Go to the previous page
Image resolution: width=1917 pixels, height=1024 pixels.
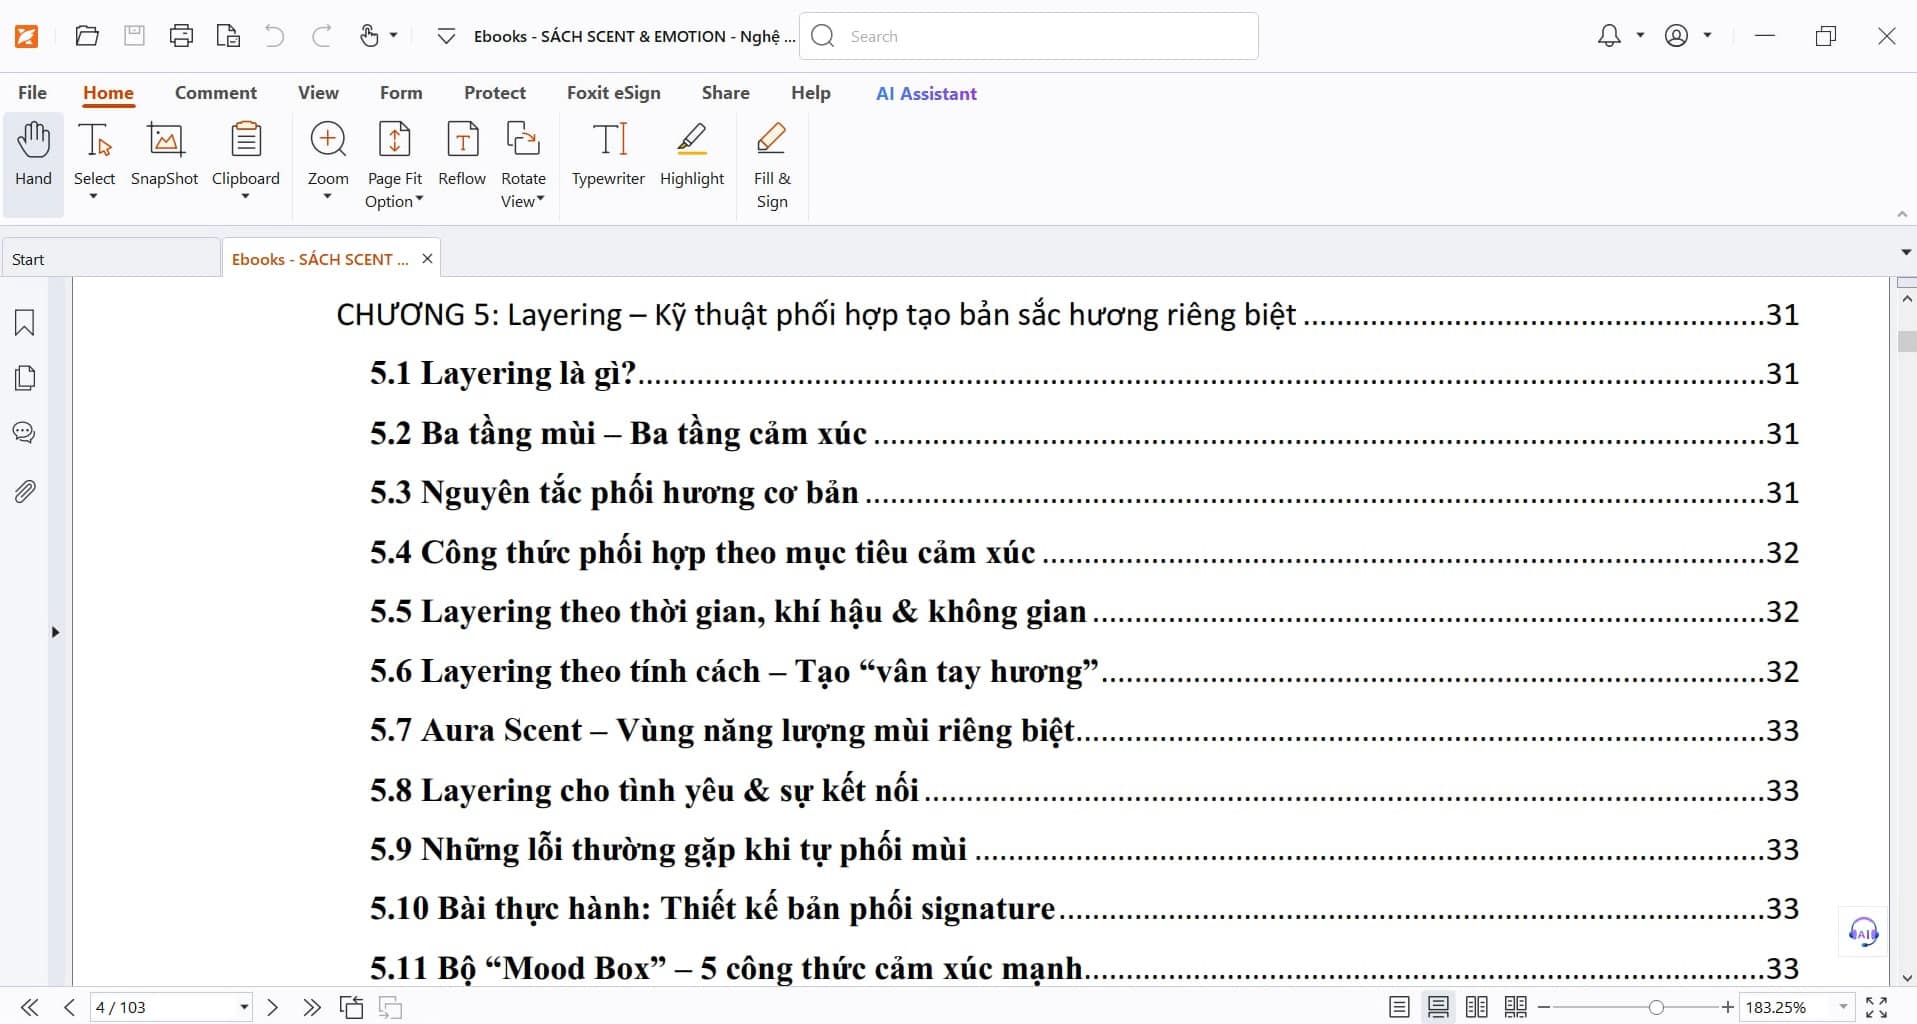[x=69, y=1007]
